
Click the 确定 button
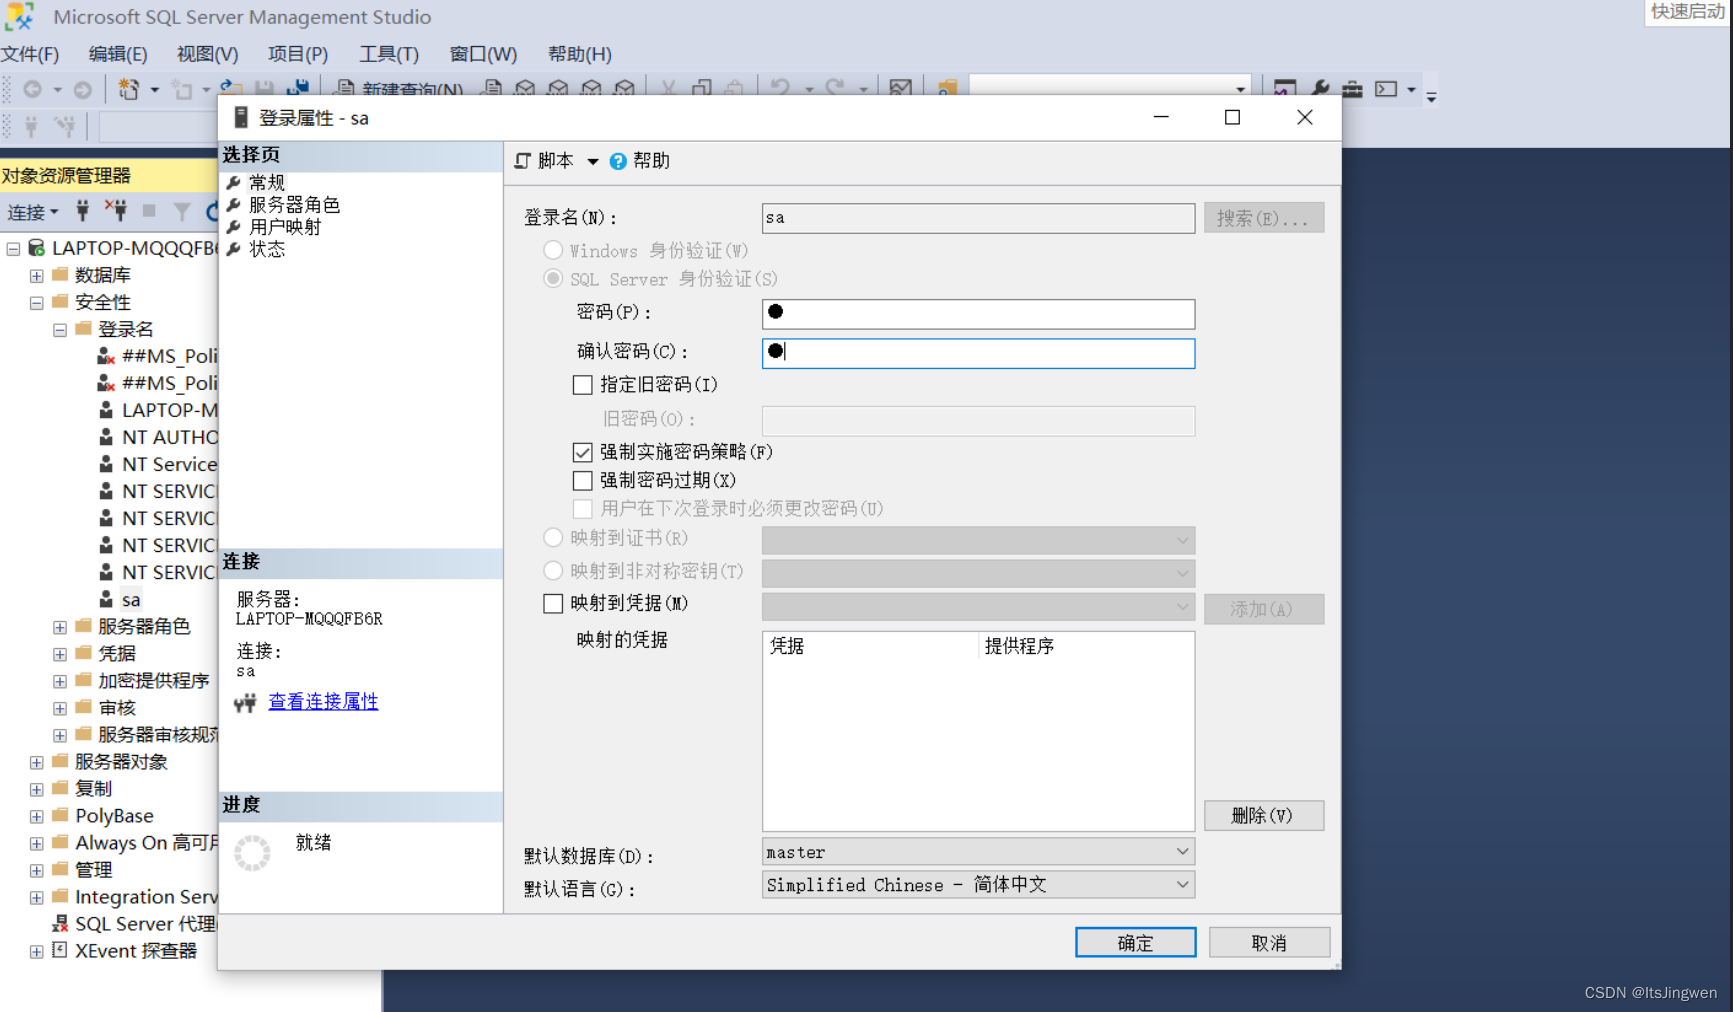[1135, 943]
